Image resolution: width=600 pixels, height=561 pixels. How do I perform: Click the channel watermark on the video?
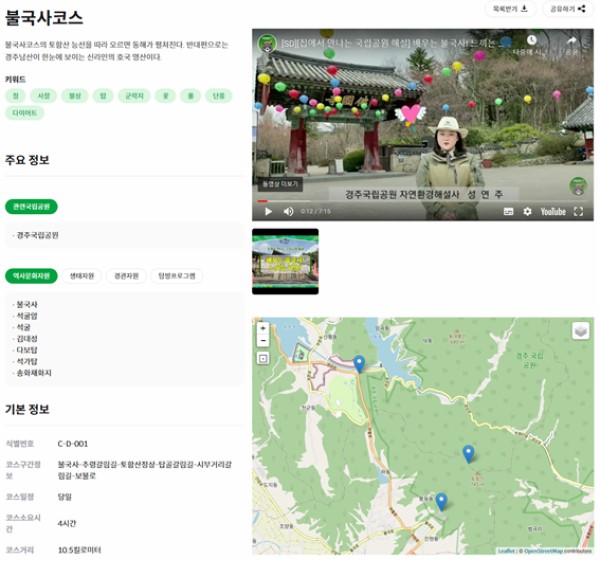click(578, 186)
